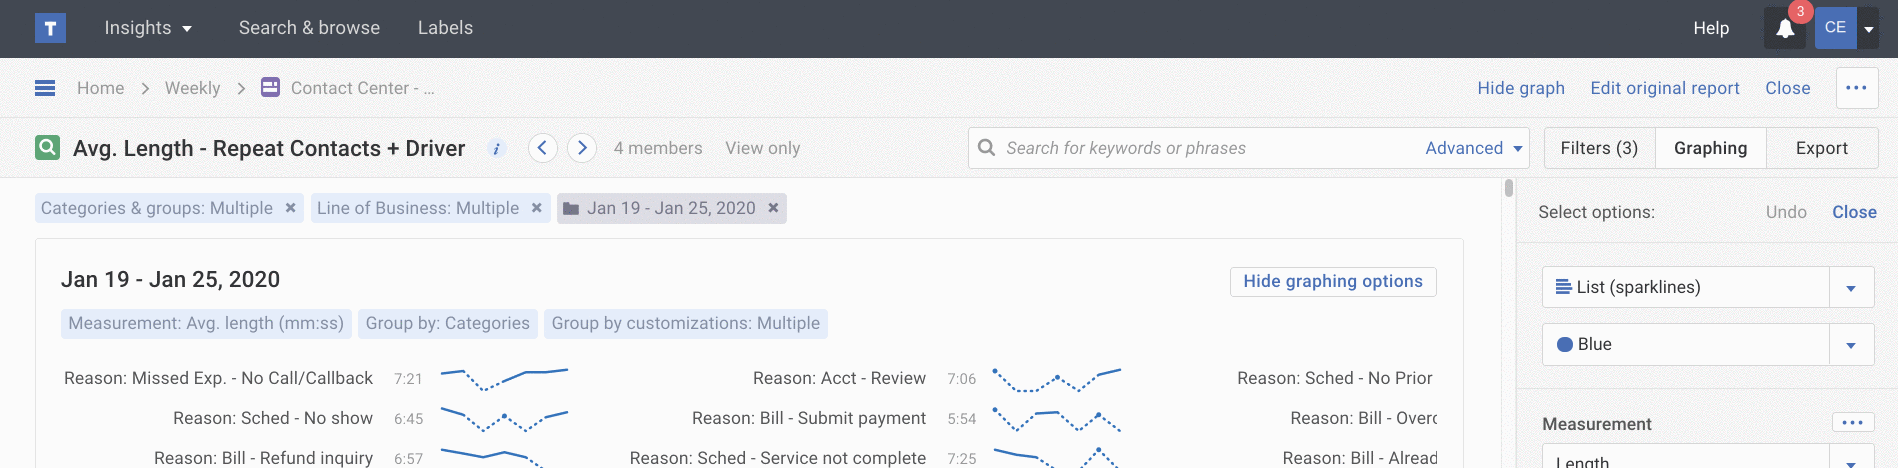Image resolution: width=1898 pixels, height=468 pixels.
Task: Remove Jan 19 - Jan 25 date filter
Action: 773,208
